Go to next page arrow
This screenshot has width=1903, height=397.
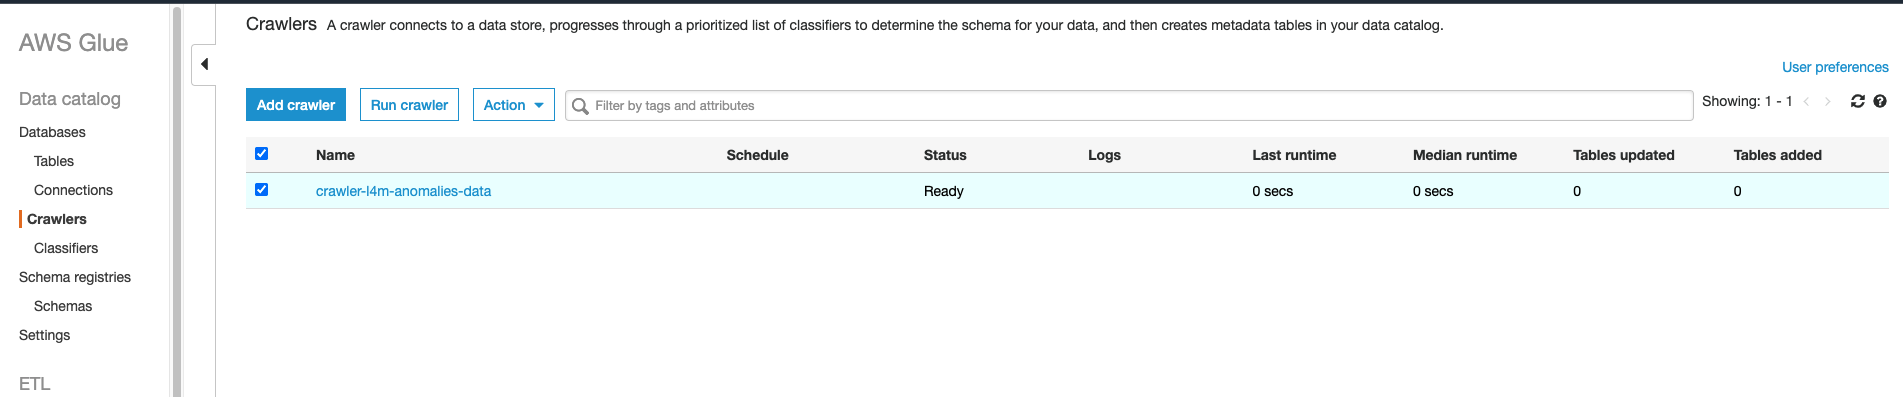[x=1828, y=101]
